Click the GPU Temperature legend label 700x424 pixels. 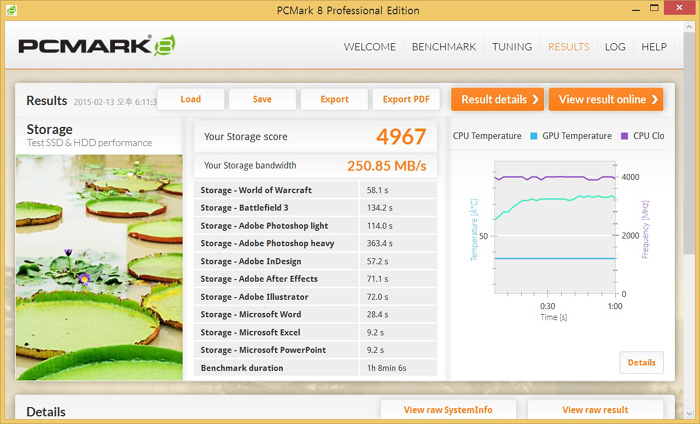point(577,136)
